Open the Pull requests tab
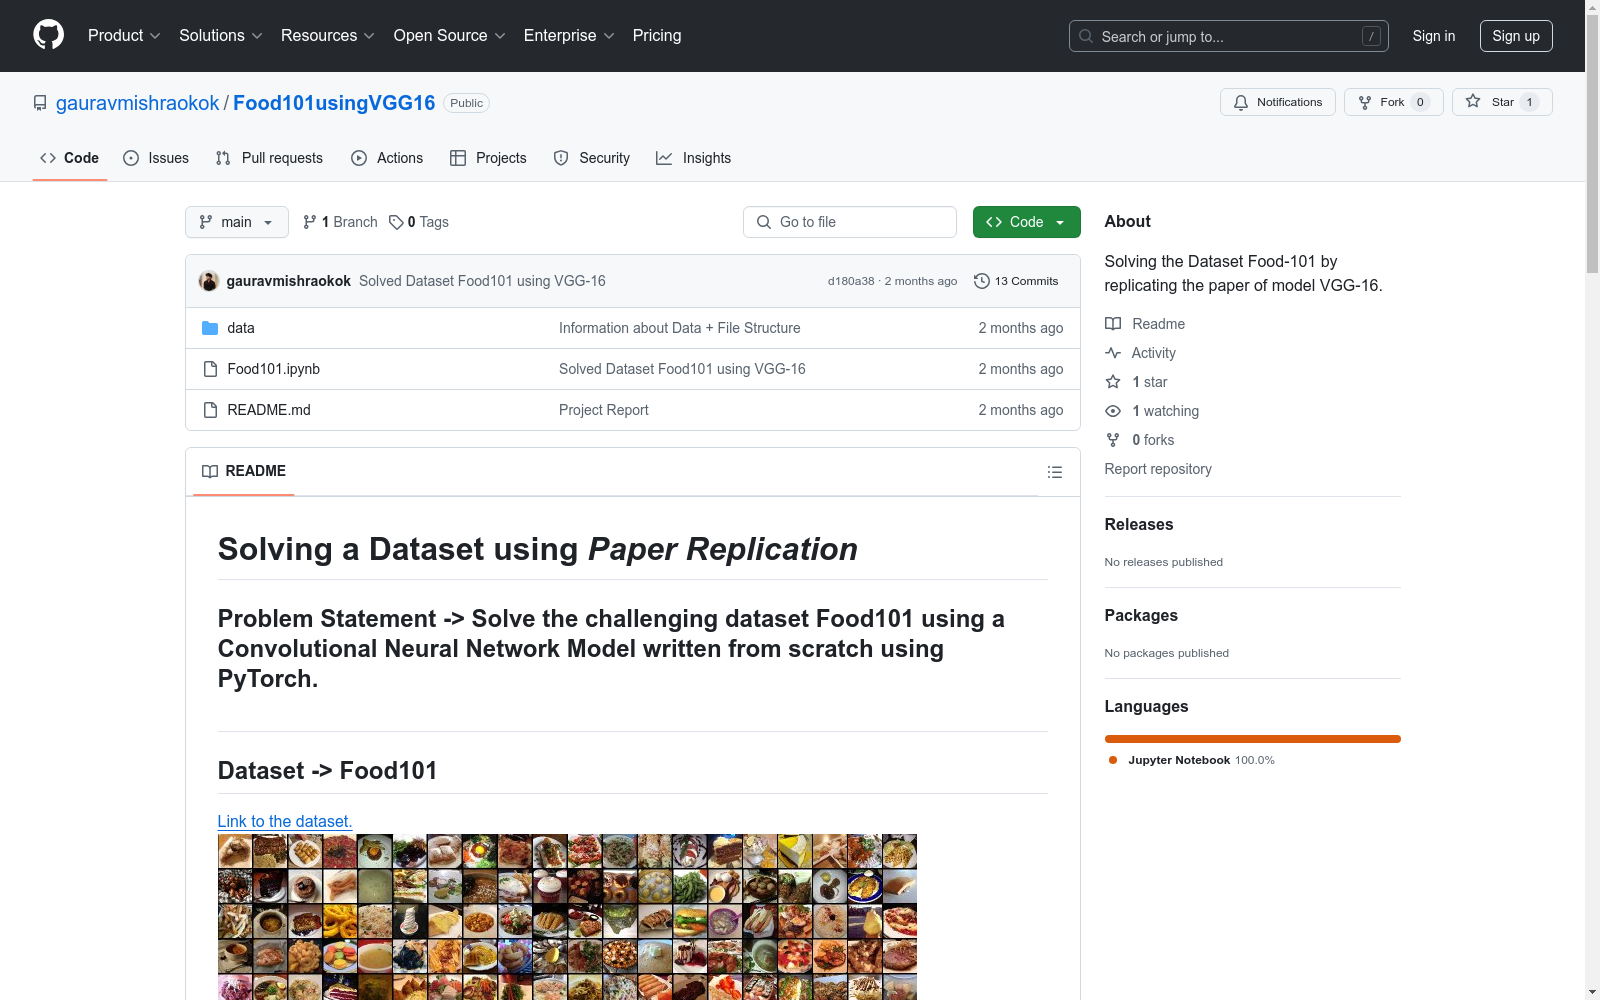The height and width of the screenshot is (1000, 1600). [269, 158]
